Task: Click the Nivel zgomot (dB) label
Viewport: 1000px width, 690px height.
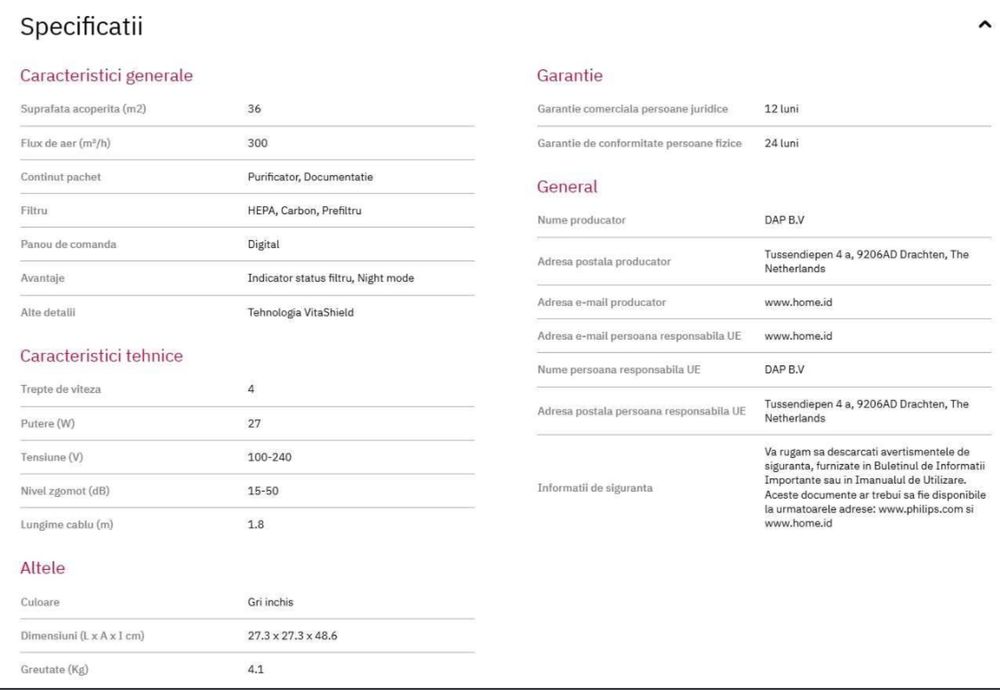Action: tap(67, 491)
